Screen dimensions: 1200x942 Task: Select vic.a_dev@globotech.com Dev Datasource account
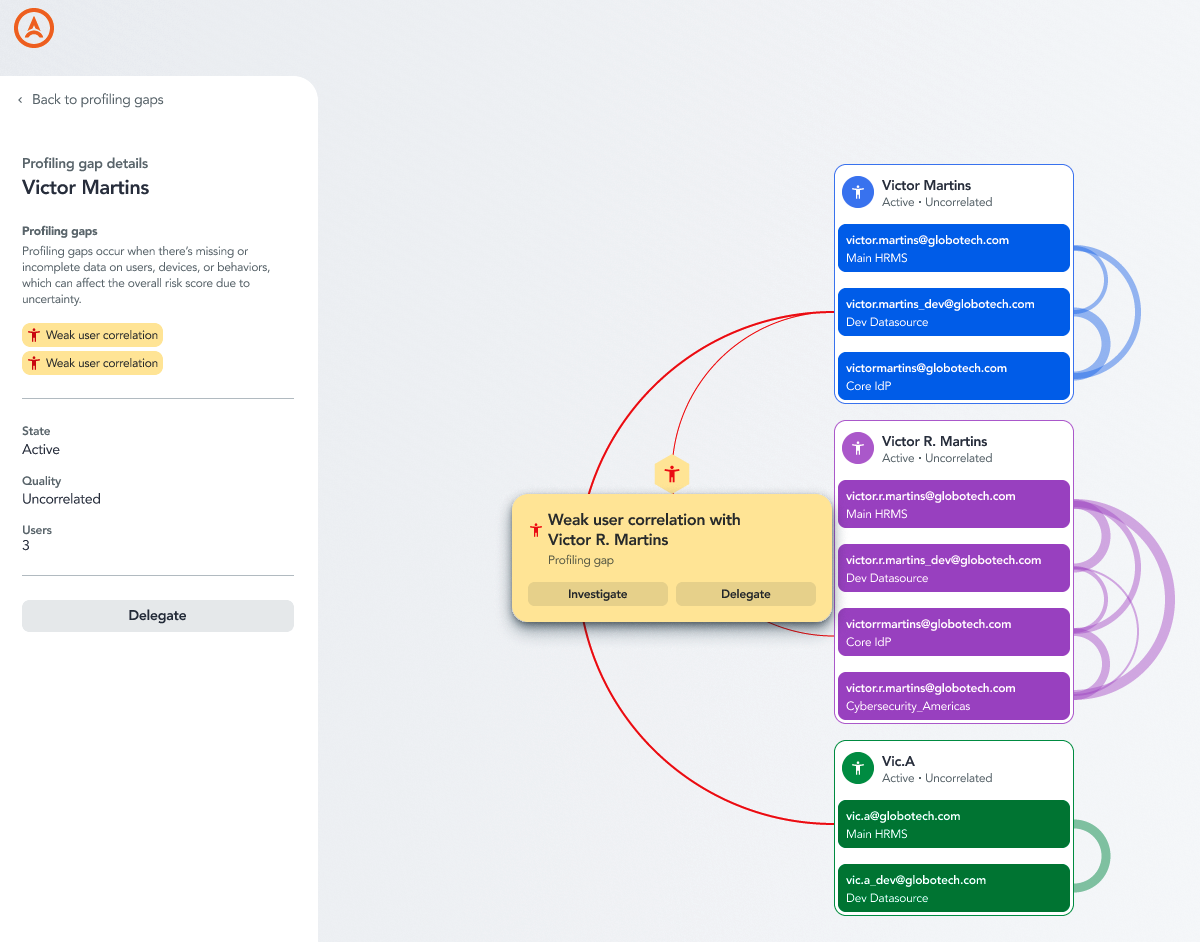point(953,888)
